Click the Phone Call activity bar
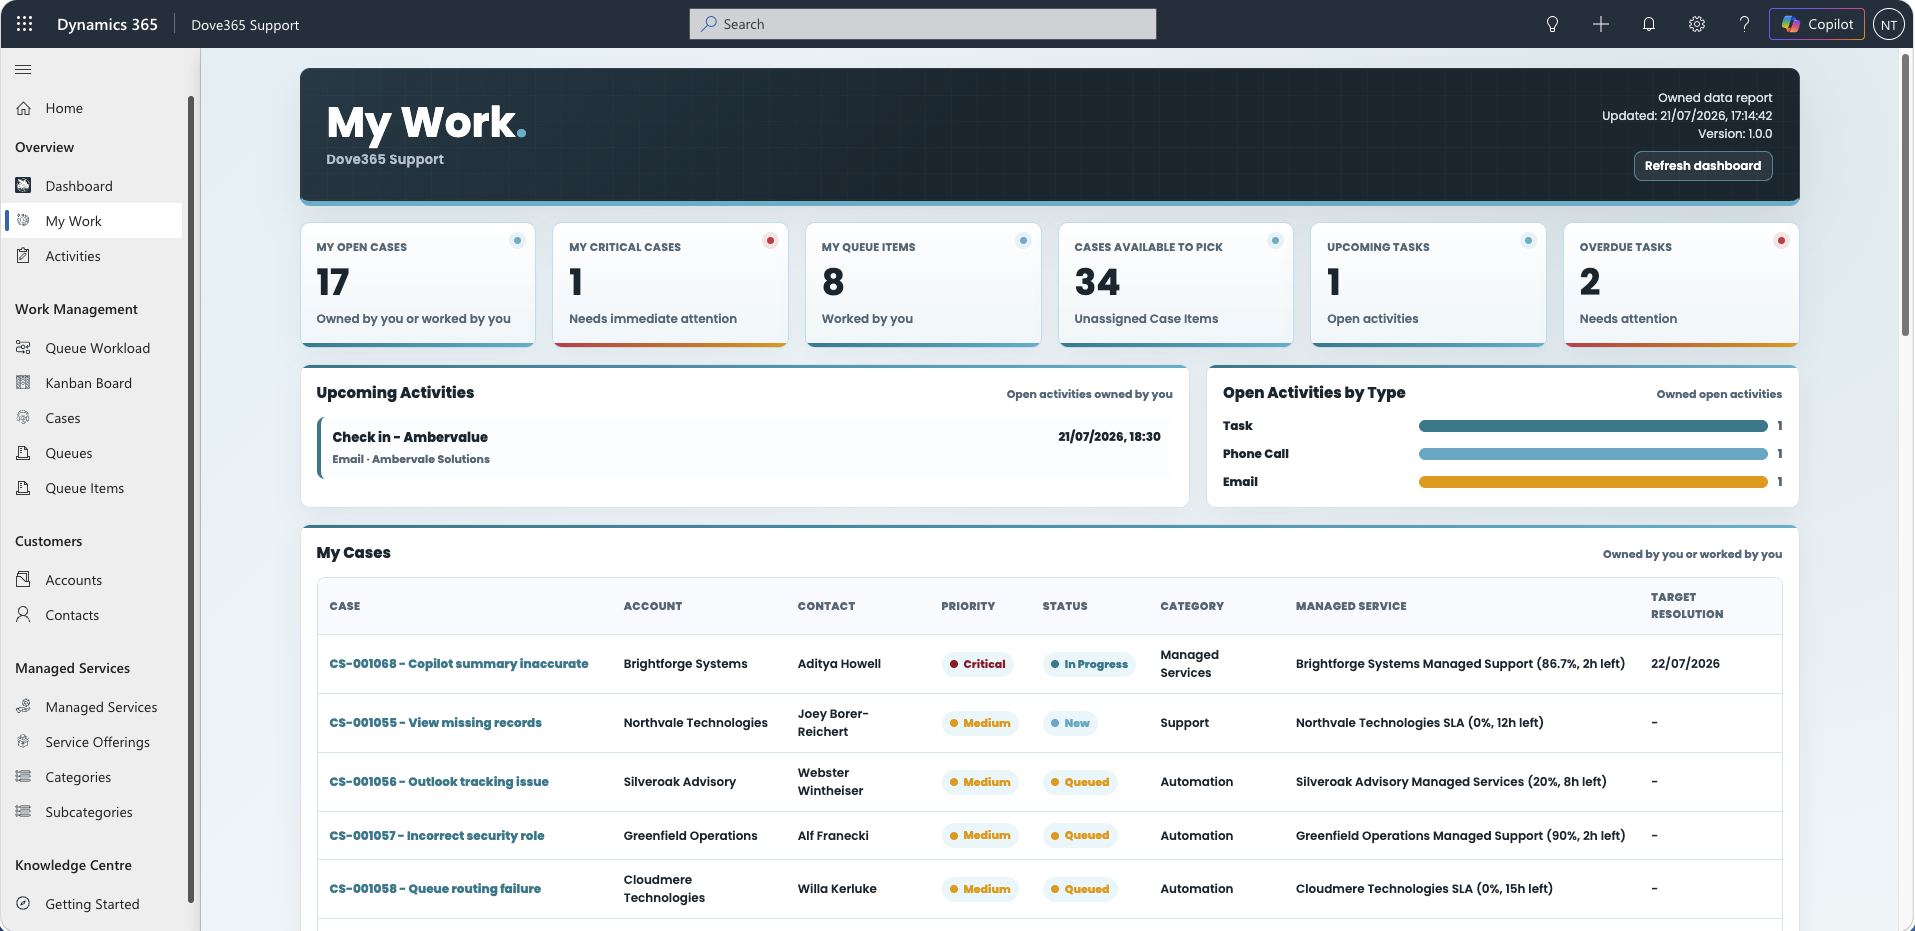The width and height of the screenshot is (1915, 931). point(1593,454)
